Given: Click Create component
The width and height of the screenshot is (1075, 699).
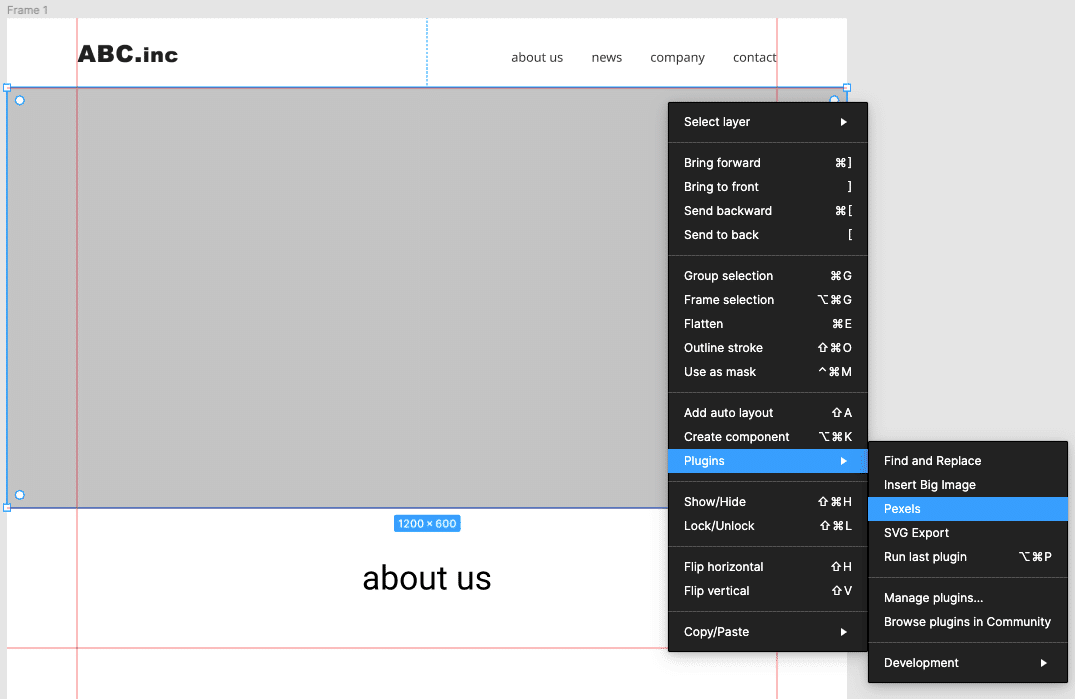Looking at the screenshot, I should 768,437.
